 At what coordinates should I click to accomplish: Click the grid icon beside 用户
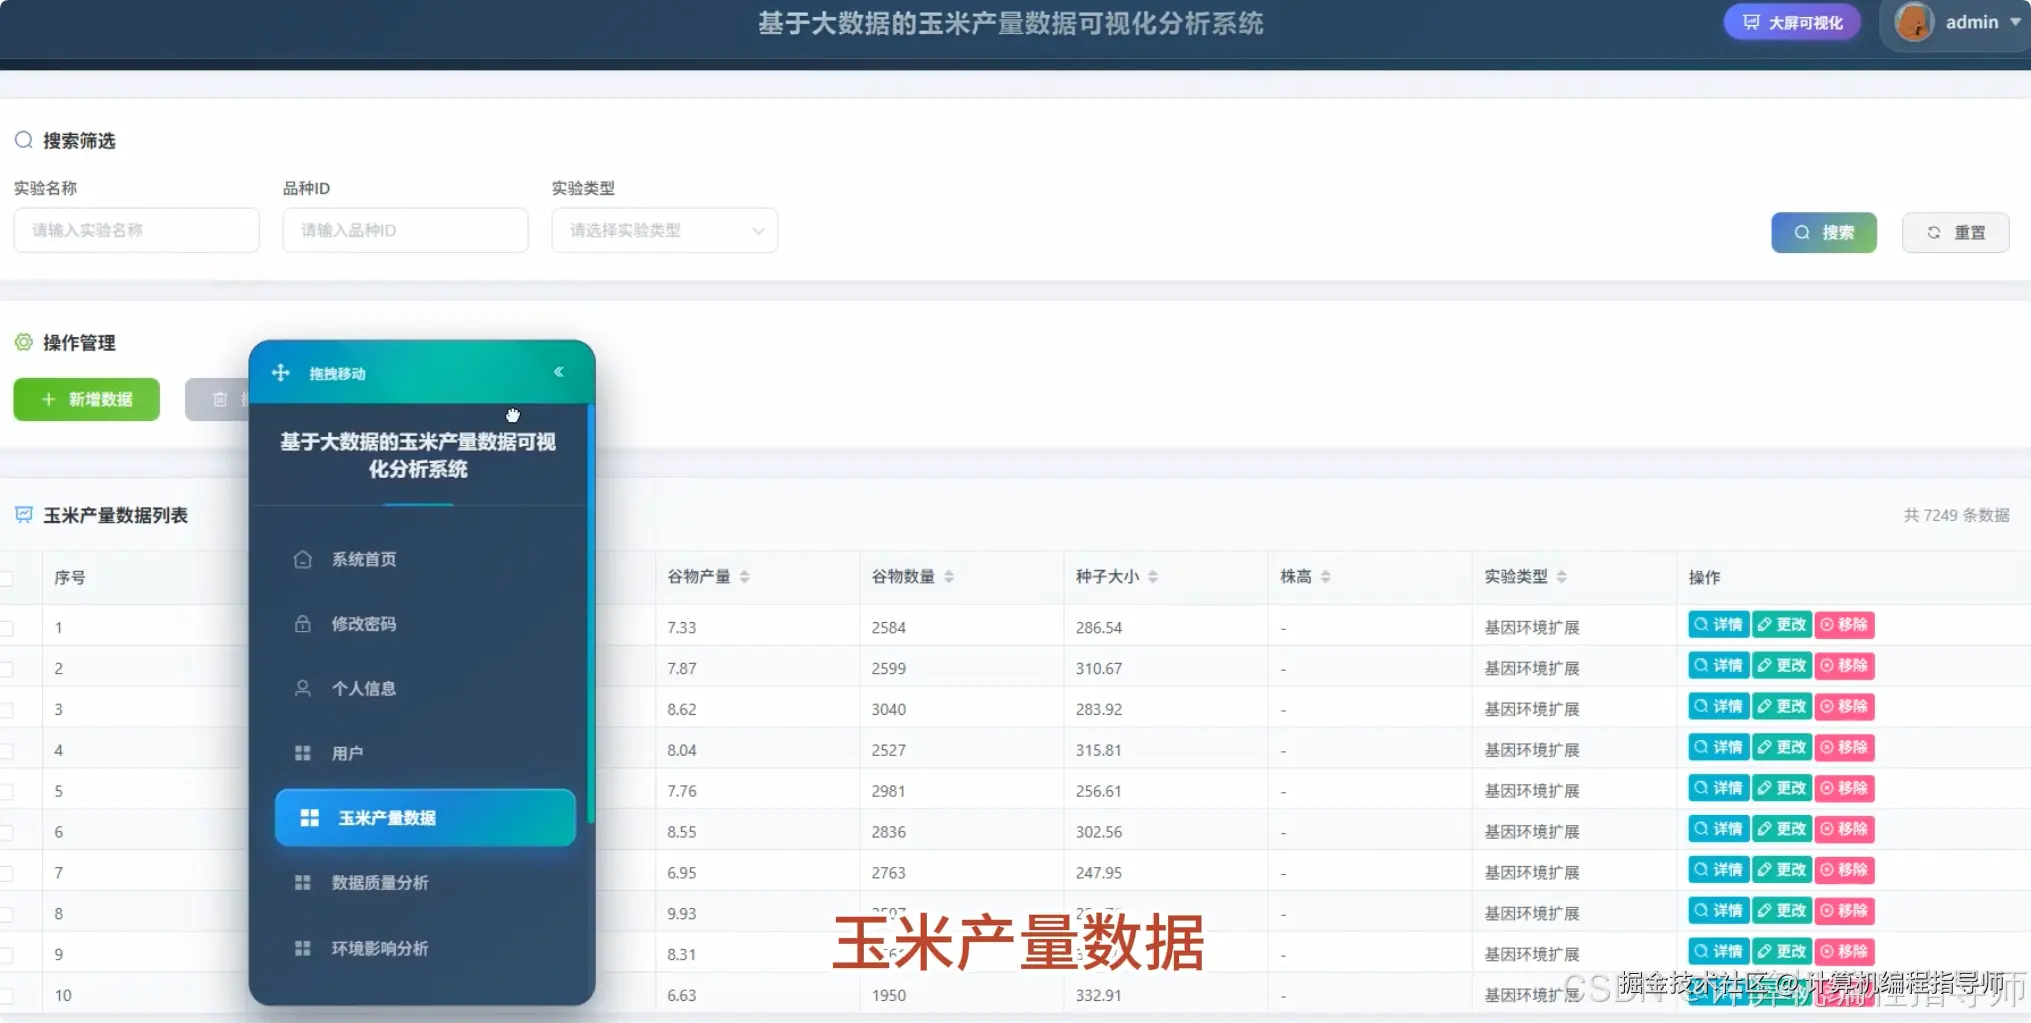(x=302, y=753)
